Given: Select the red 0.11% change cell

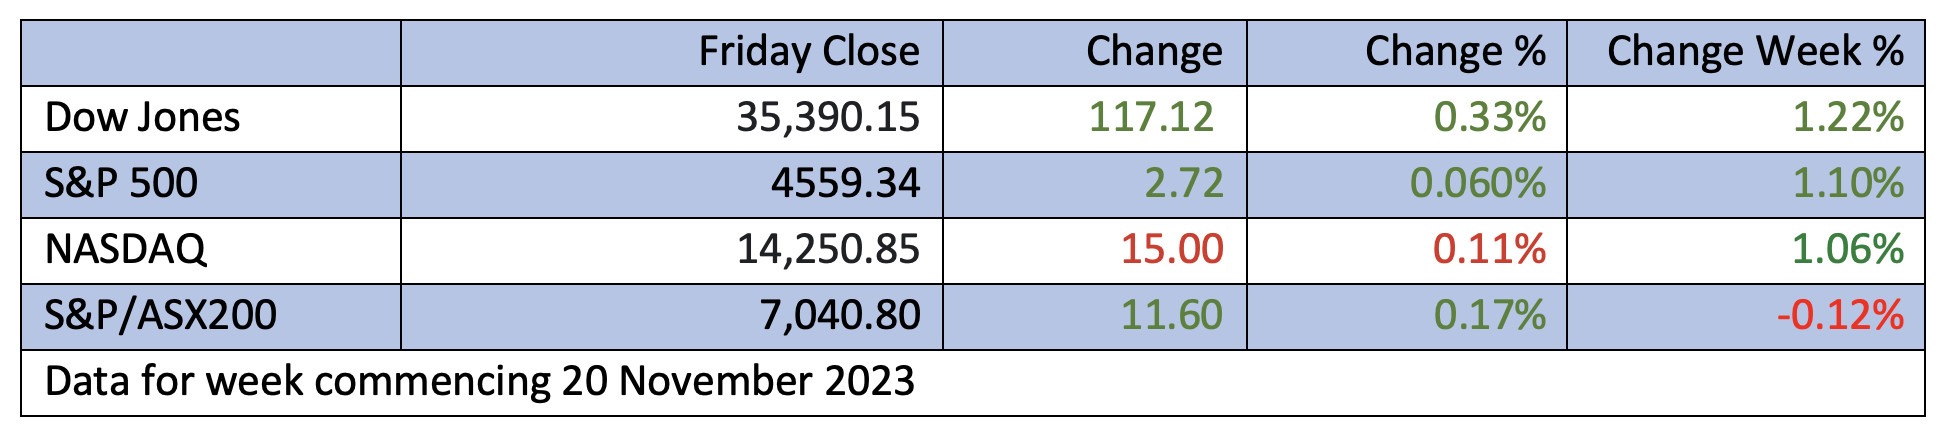Looking at the screenshot, I should click(x=1490, y=250).
